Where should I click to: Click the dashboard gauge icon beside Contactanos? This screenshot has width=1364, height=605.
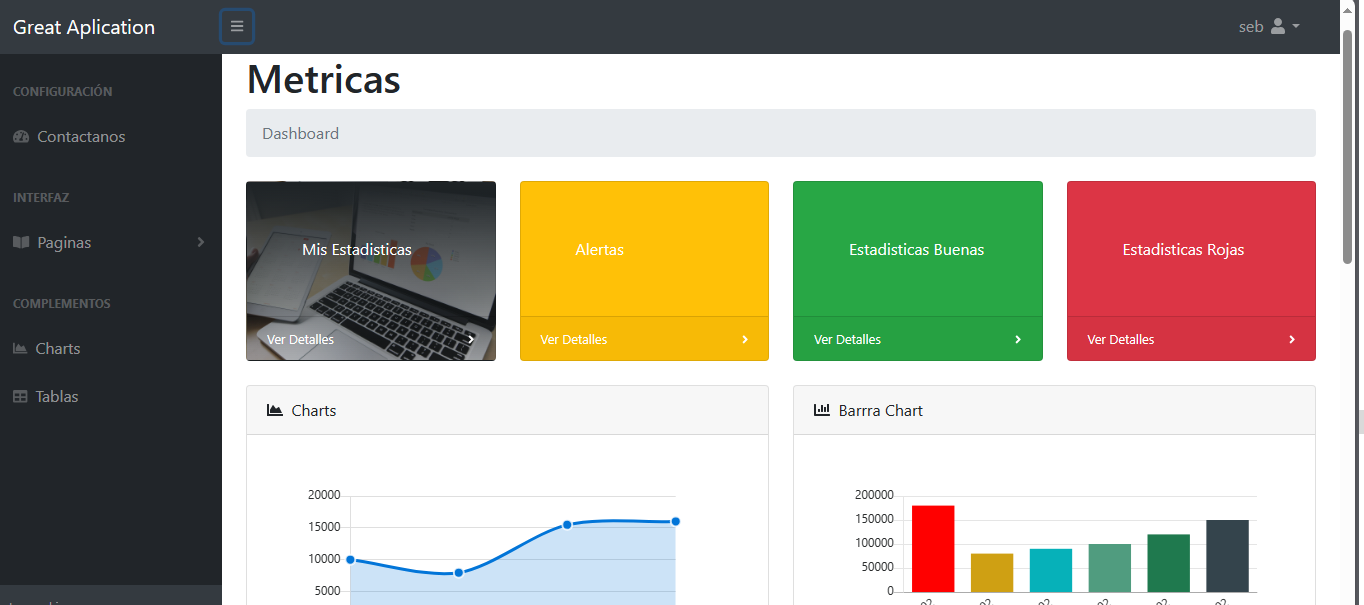(x=21, y=137)
